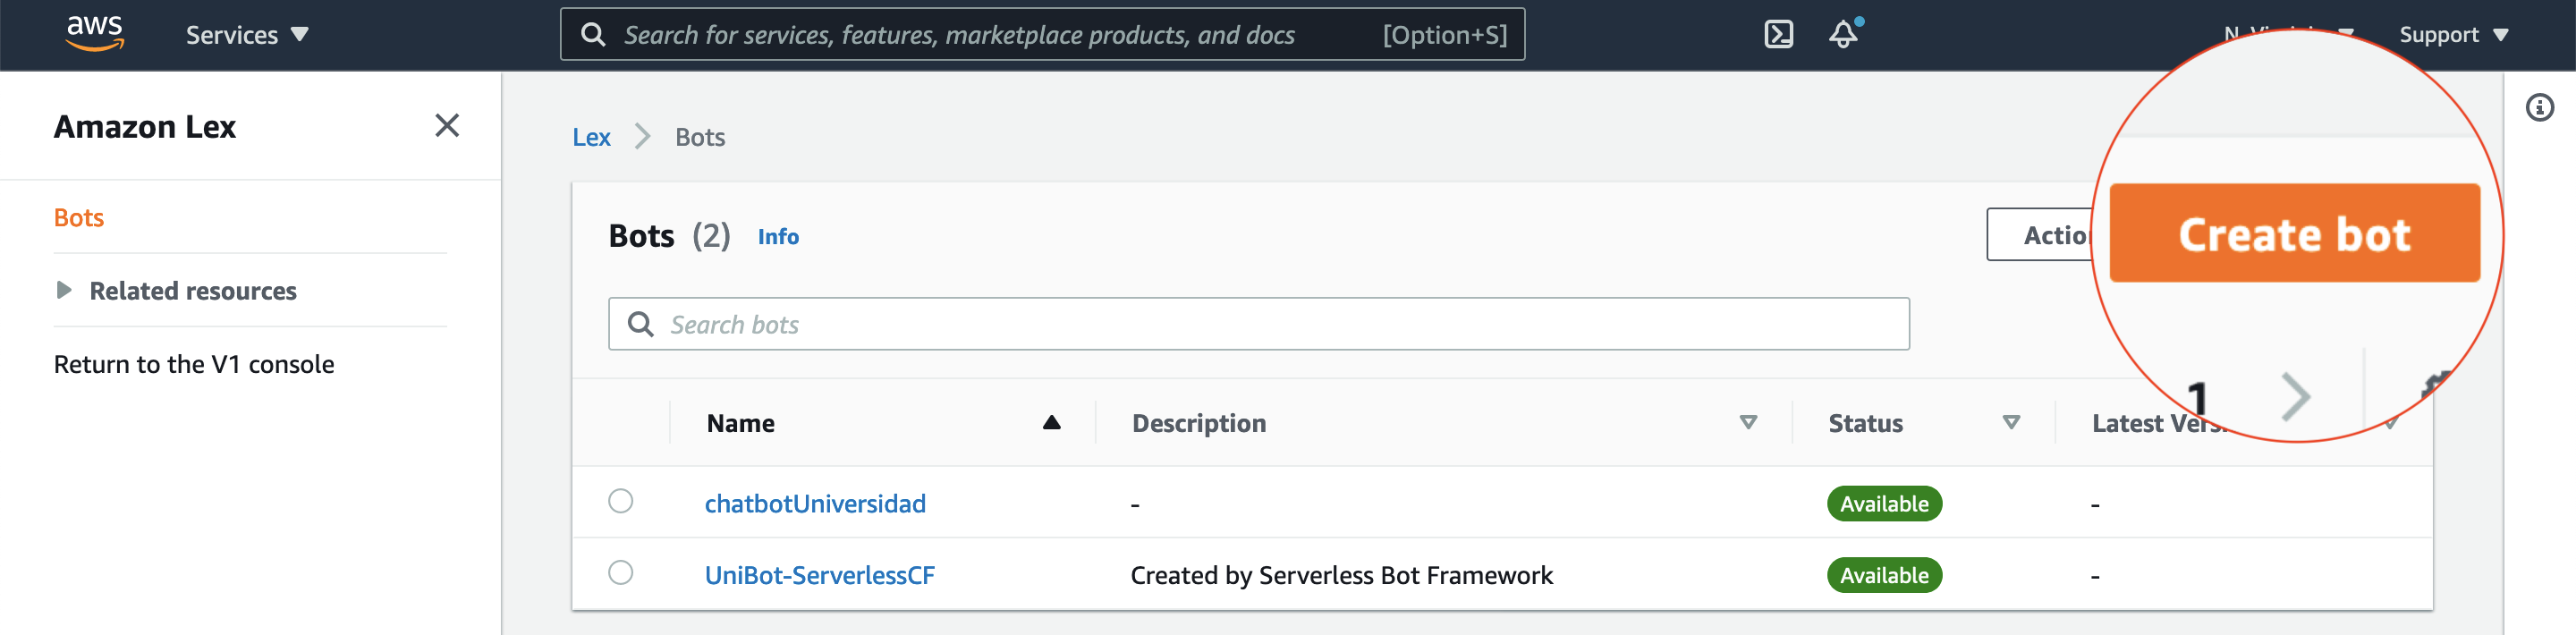Image resolution: width=2576 pixels, height=635 pixels.
Task: Click Return to the V1 console
Action: coord(194,364)
